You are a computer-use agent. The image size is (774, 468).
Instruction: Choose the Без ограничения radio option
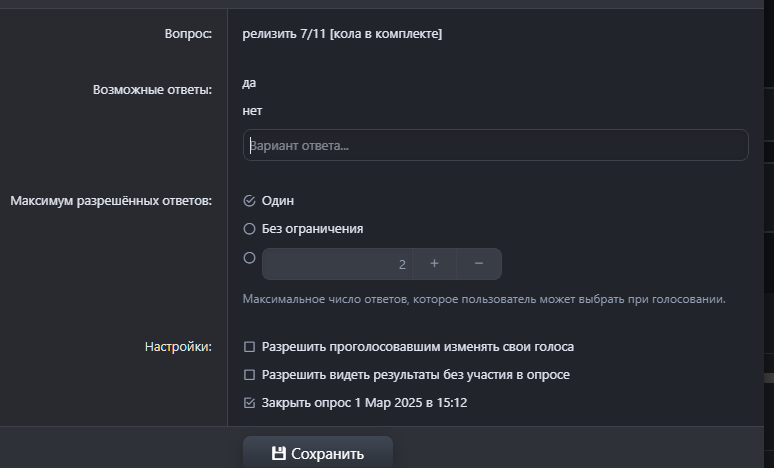point(250,229)
